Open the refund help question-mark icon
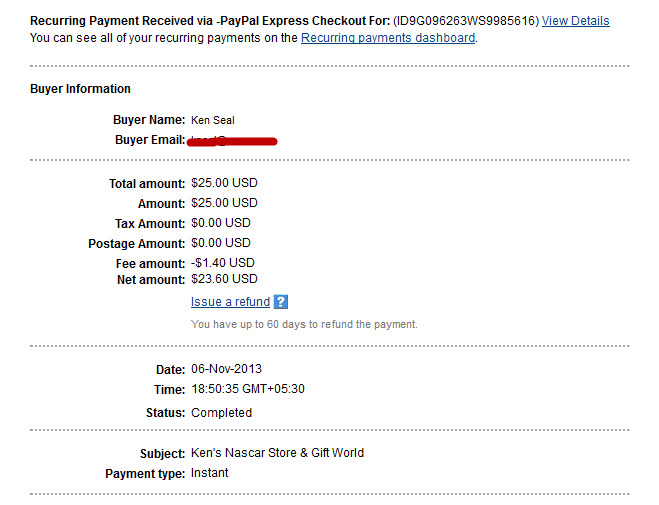The image size is (659, 505). [x=280, y=302]
